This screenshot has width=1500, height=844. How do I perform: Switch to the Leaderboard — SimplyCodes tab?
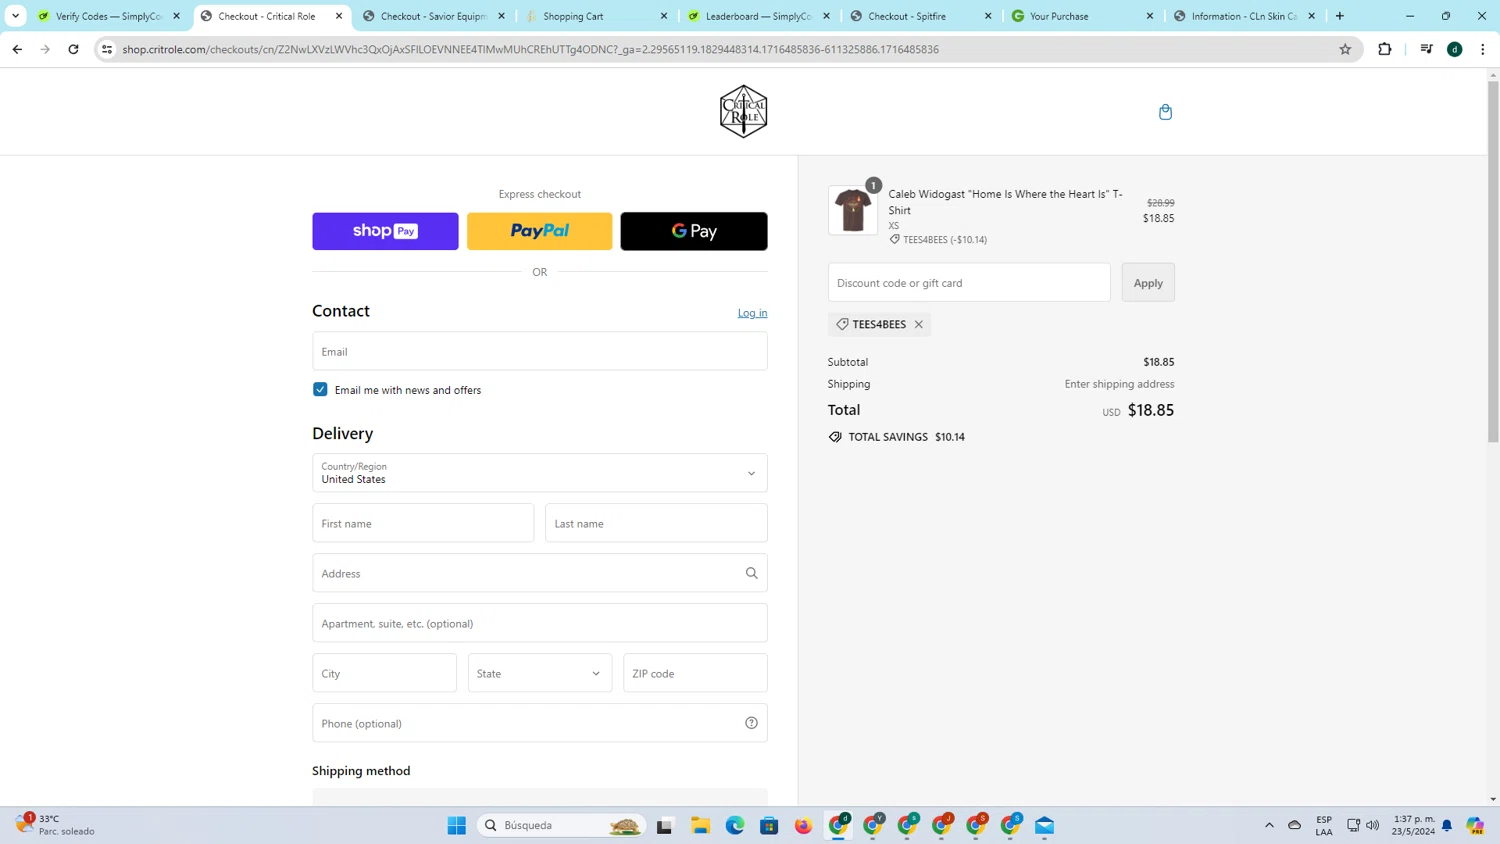point(760,16)
